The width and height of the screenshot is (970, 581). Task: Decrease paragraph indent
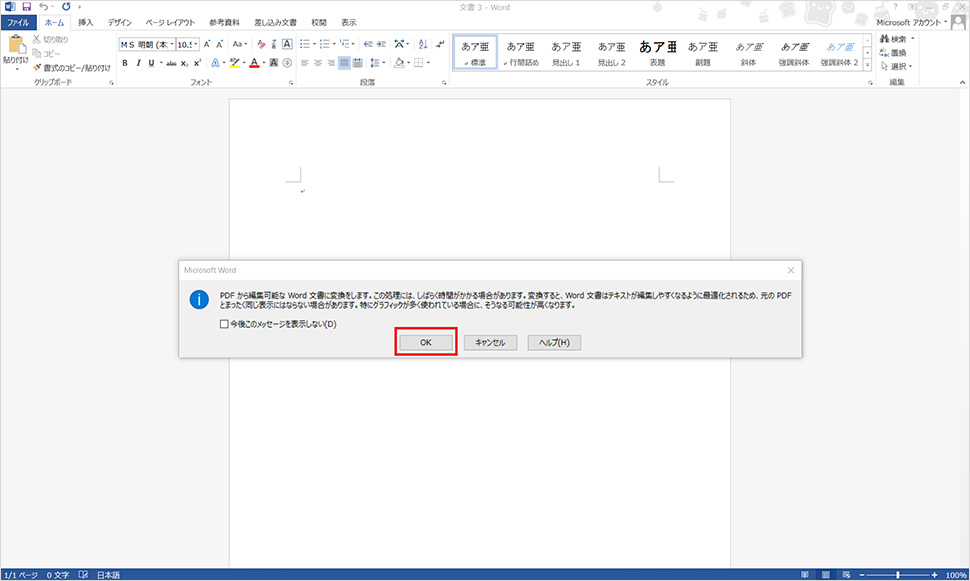coord(368,45)
